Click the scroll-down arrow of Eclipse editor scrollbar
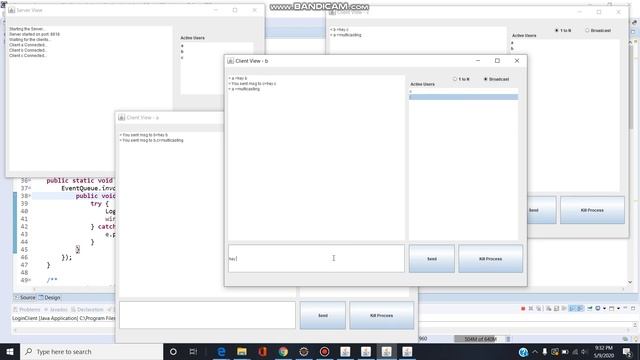The image size is (640, 360). [630, 282]
